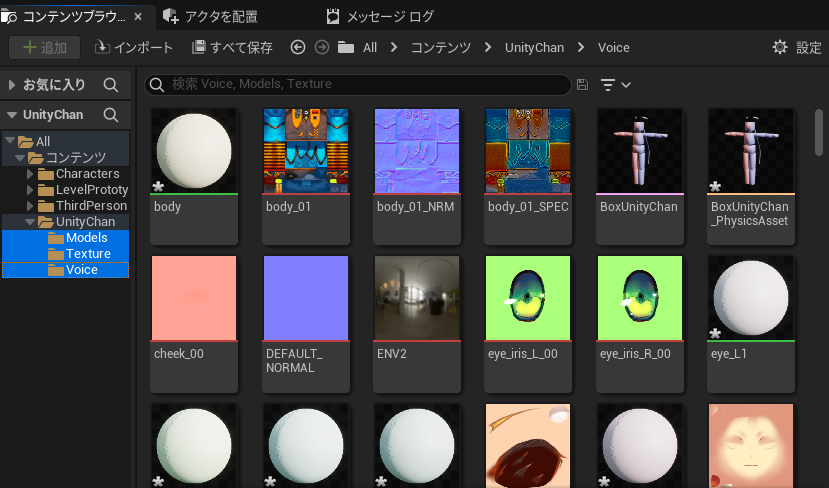Expand the ThirdPerson folder arrow
The height and width of the screenshot is (488, 829).
(30, 205)
